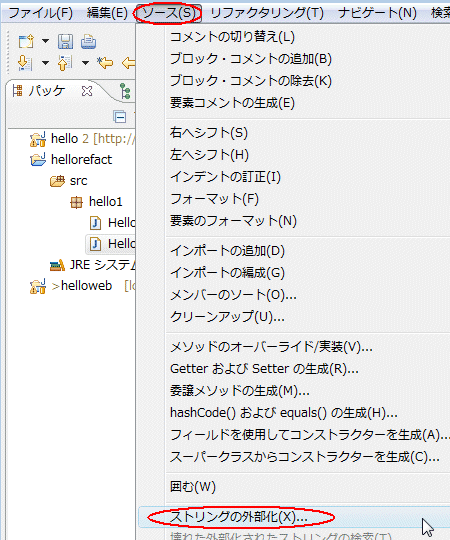Click the Print toolbar icon
Image resolution: width=450 pixels, height=540 pixels.
88,42
